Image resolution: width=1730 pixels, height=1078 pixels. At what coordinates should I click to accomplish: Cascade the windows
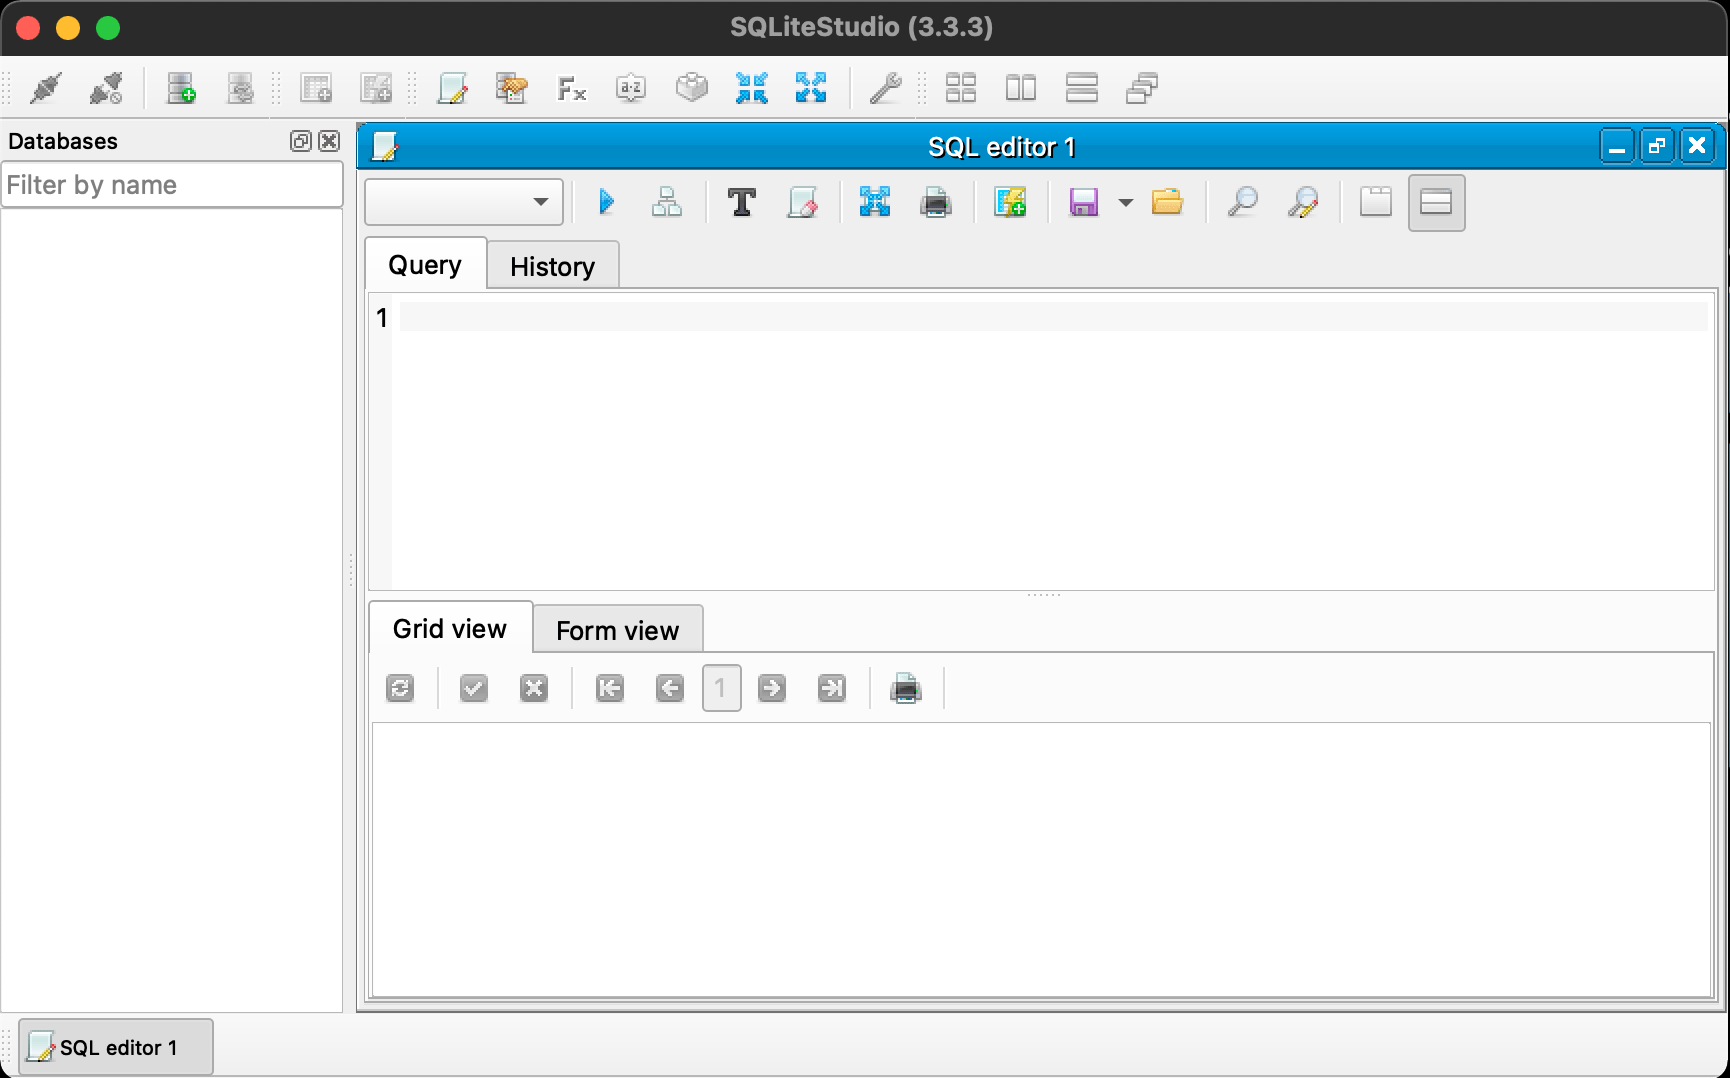point(1142,88)
